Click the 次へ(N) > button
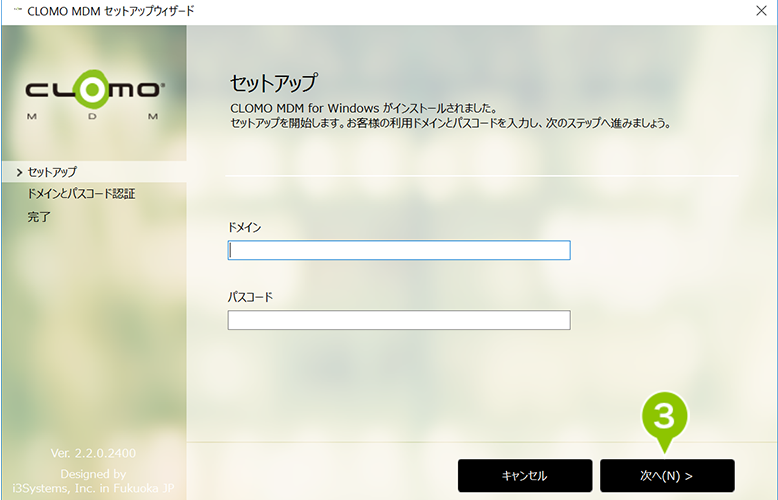The width and height of the screenshot is (778, 500). pyautogui.click(x=667, y=476)
